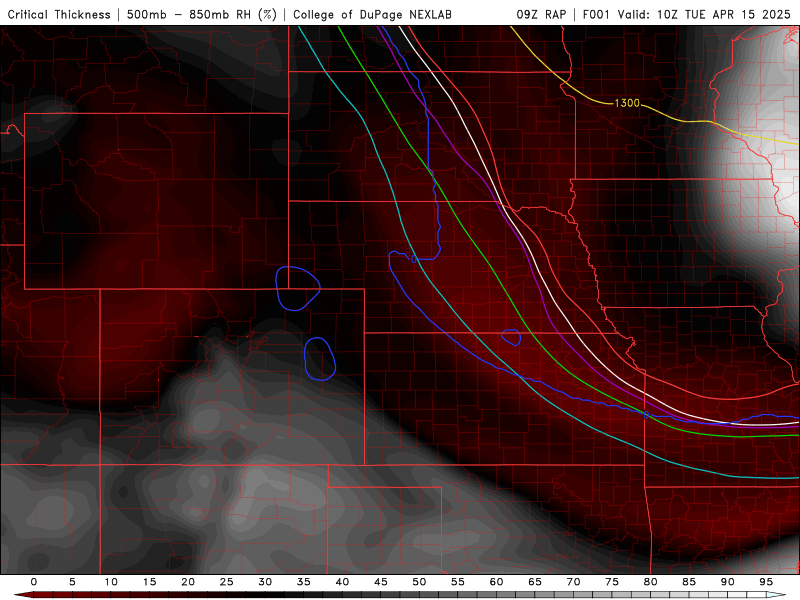
Task: Click the "Critical Thickness" title text
Action: coord(59,14)
